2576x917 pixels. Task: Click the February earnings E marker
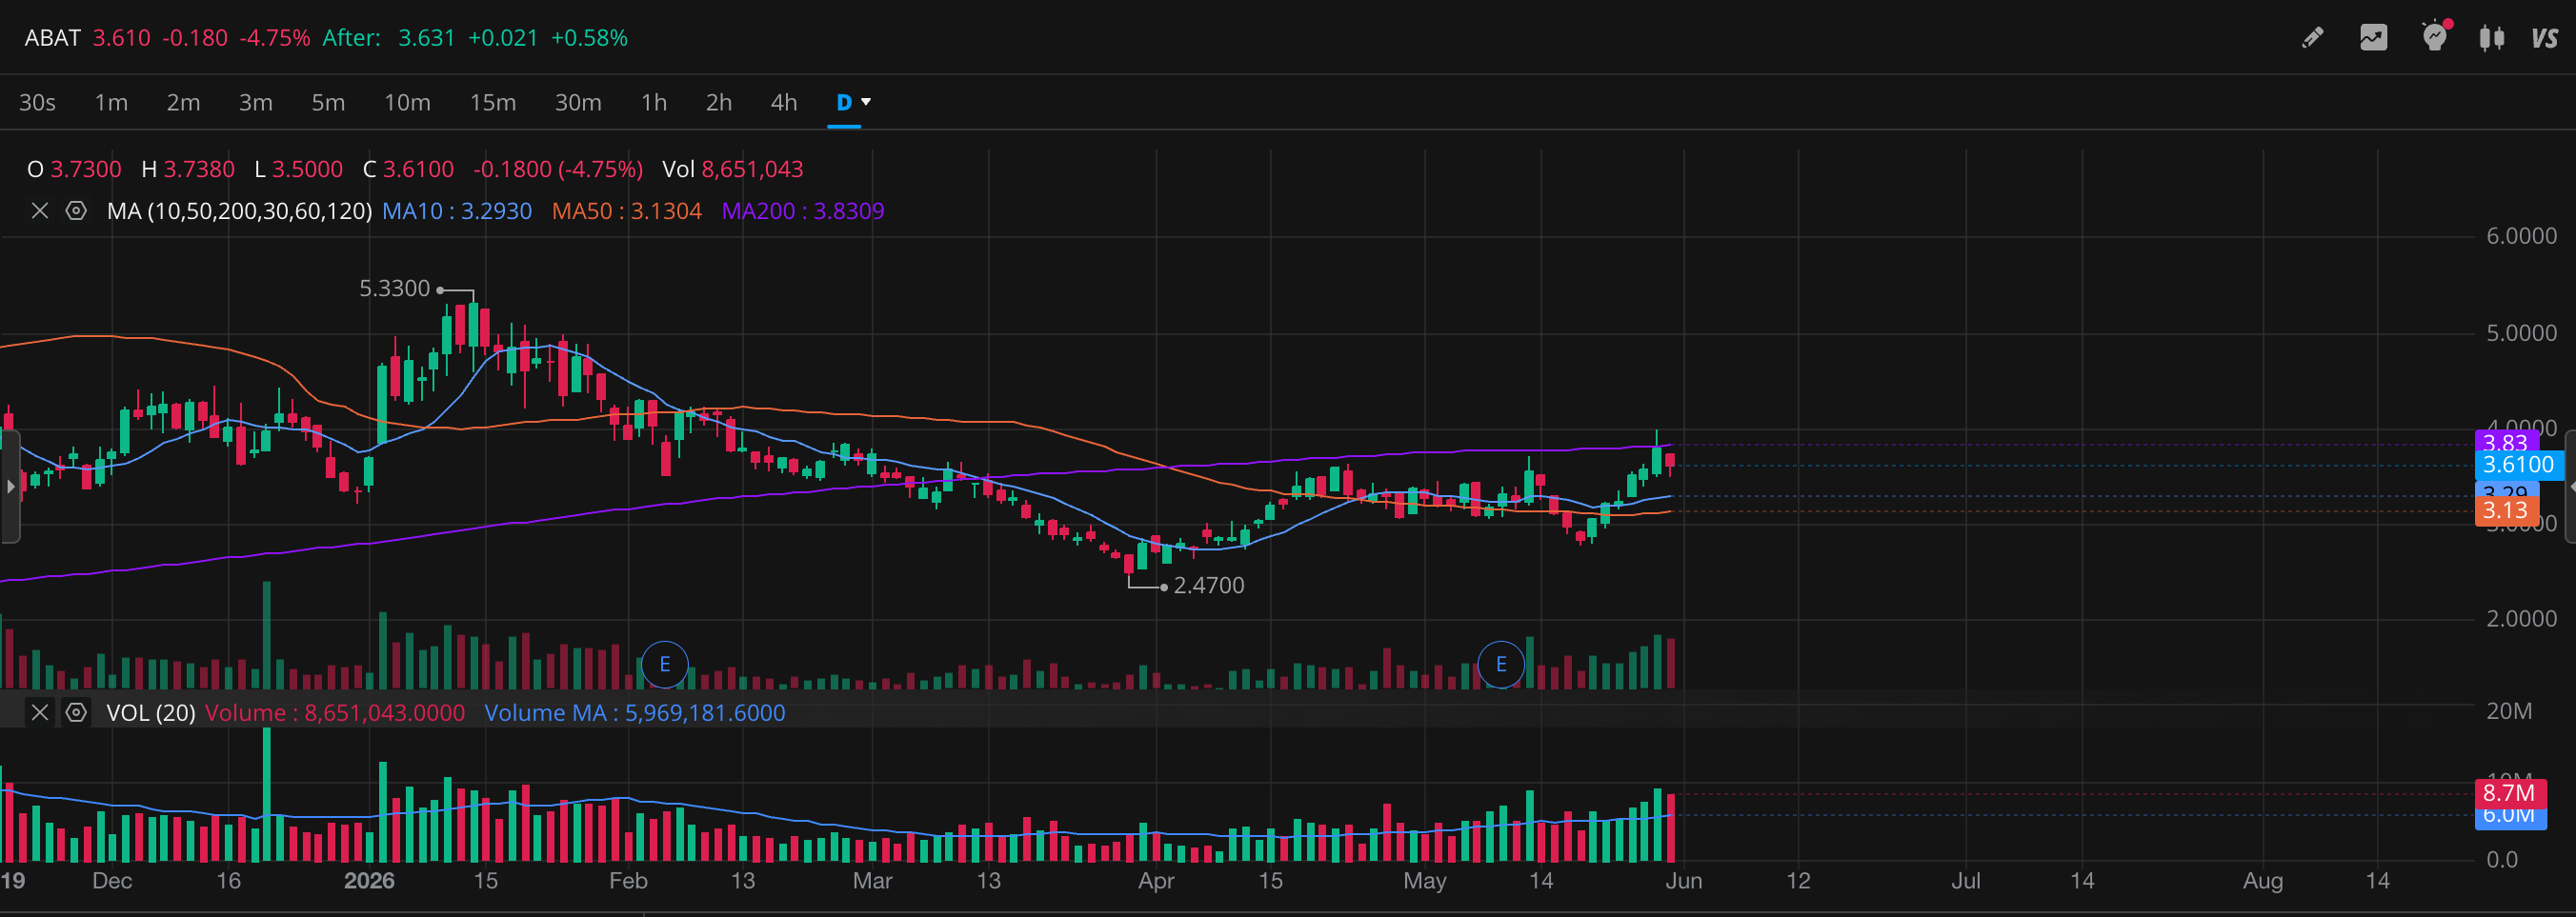coord(664,664)
